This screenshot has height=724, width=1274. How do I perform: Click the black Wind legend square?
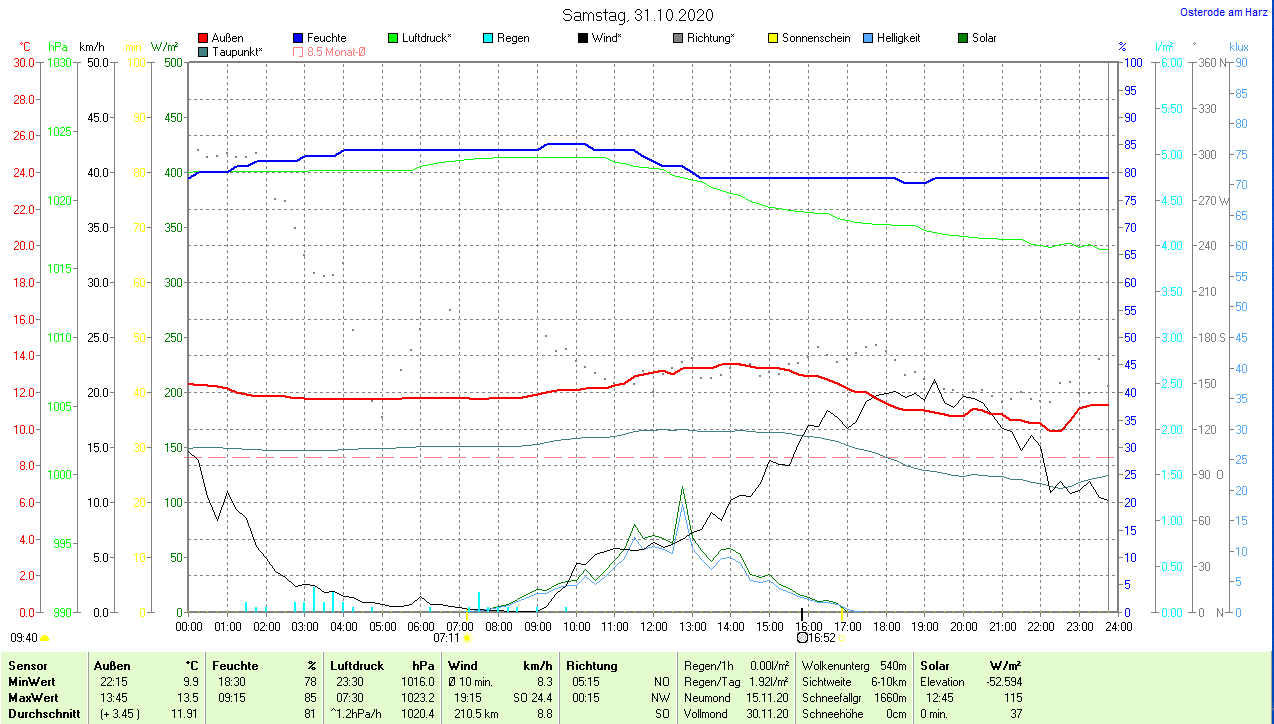pos(583,38)
